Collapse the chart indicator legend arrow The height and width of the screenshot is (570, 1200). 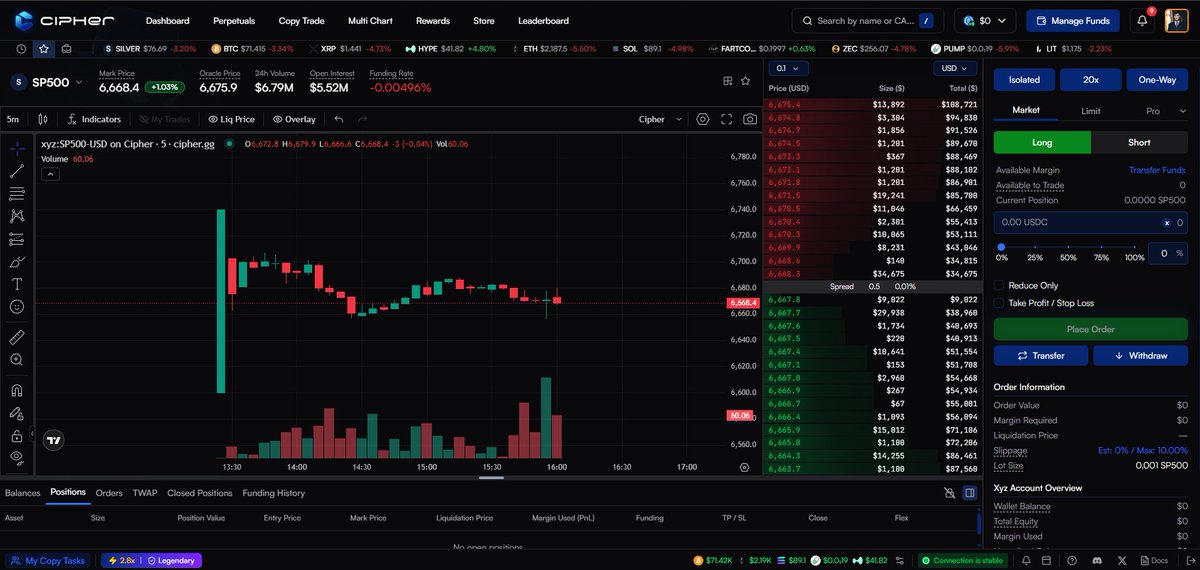[x=49, y=173]
